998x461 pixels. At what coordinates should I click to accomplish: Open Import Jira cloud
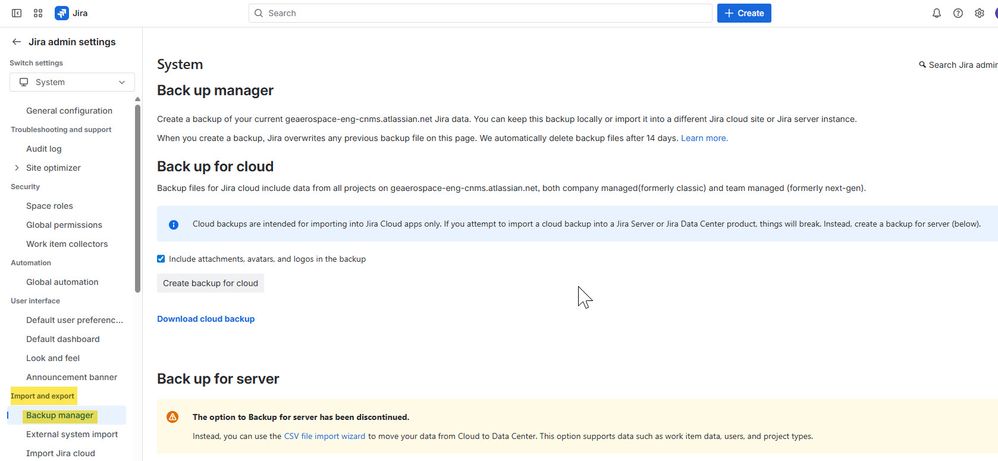(60, 453)
